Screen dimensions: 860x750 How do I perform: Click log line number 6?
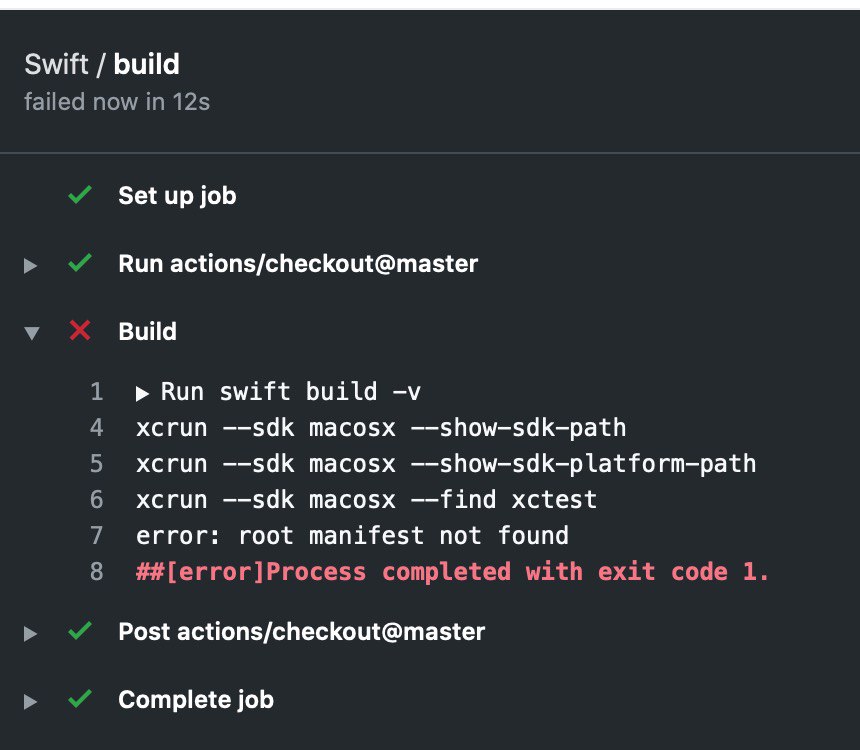tap(97, 500)
